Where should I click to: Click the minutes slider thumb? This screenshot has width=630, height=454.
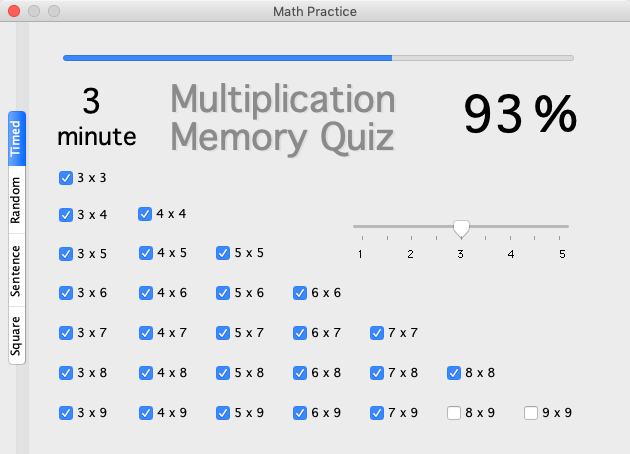tap(461, 229)
